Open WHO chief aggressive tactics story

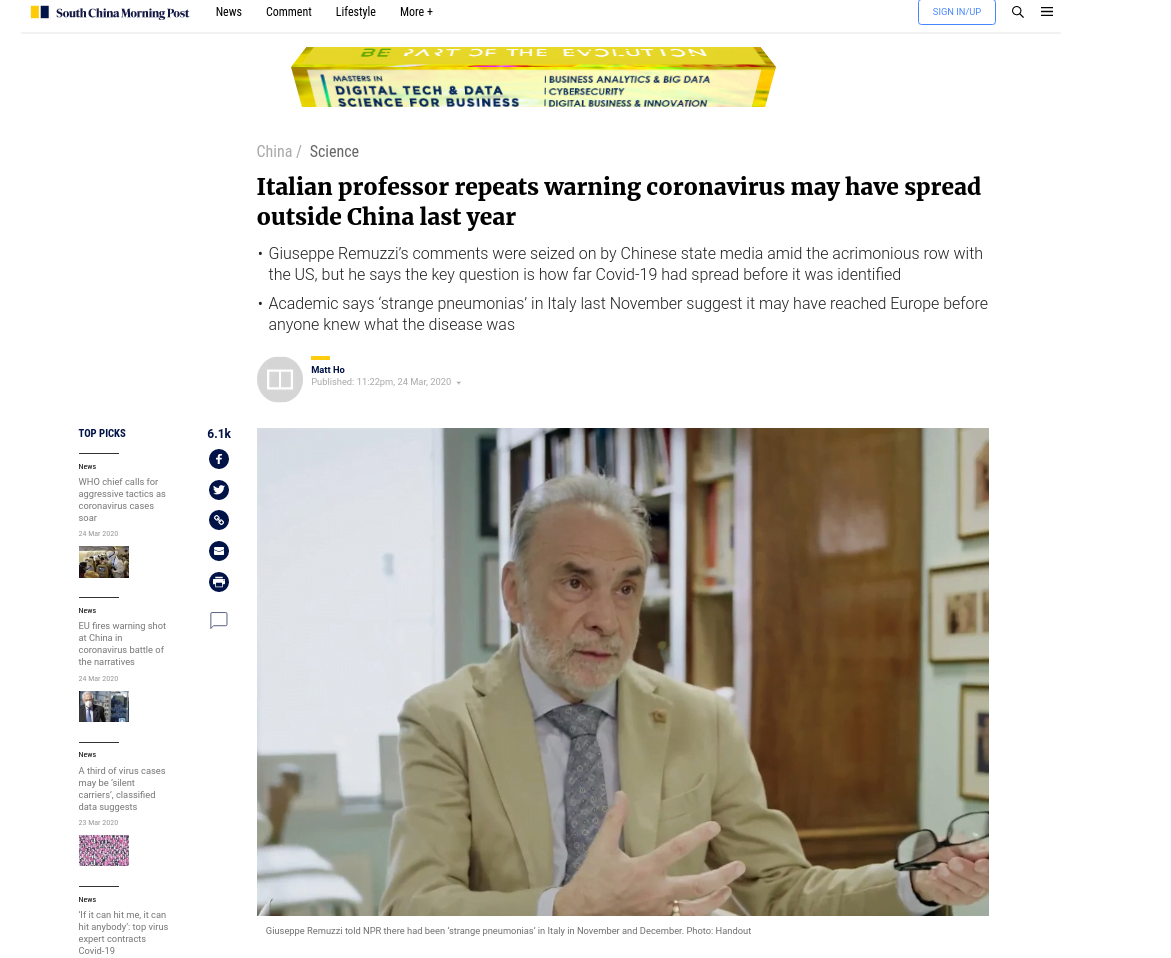coord(122,500)
